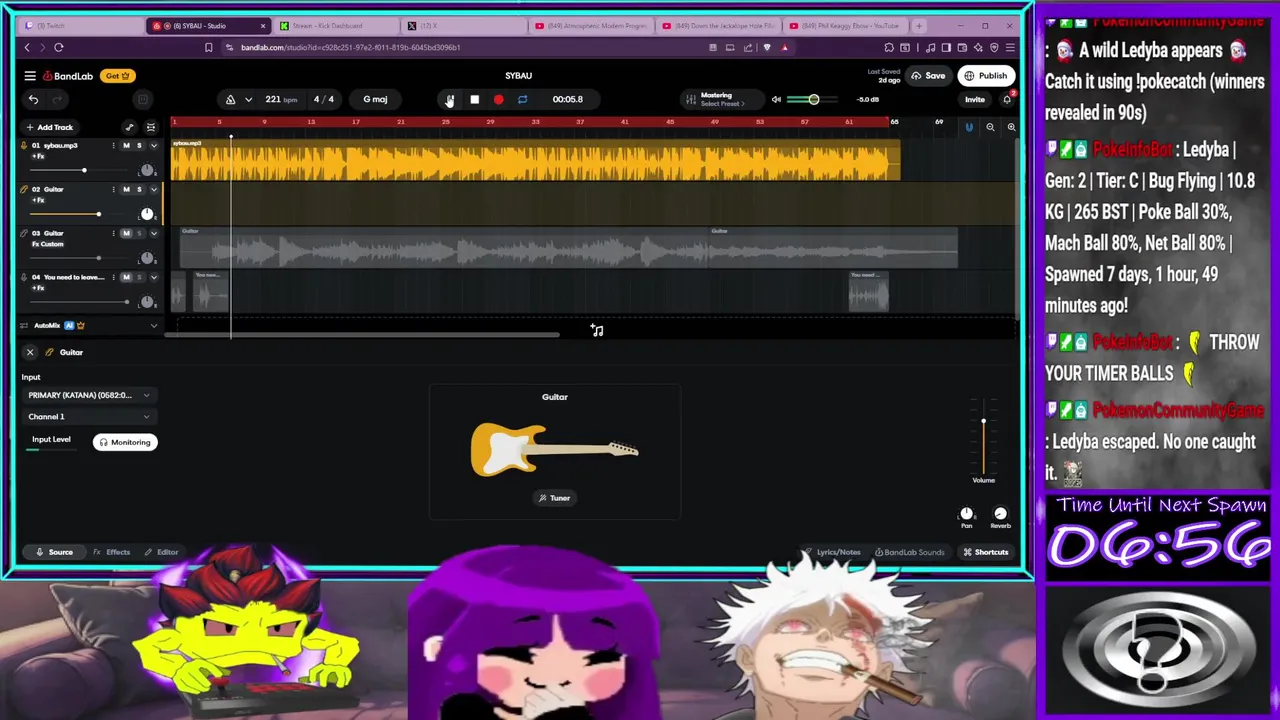Click track 02 Guitar pan knob
This screenshot has width=1280, height=720.
[x=147, y=214]
